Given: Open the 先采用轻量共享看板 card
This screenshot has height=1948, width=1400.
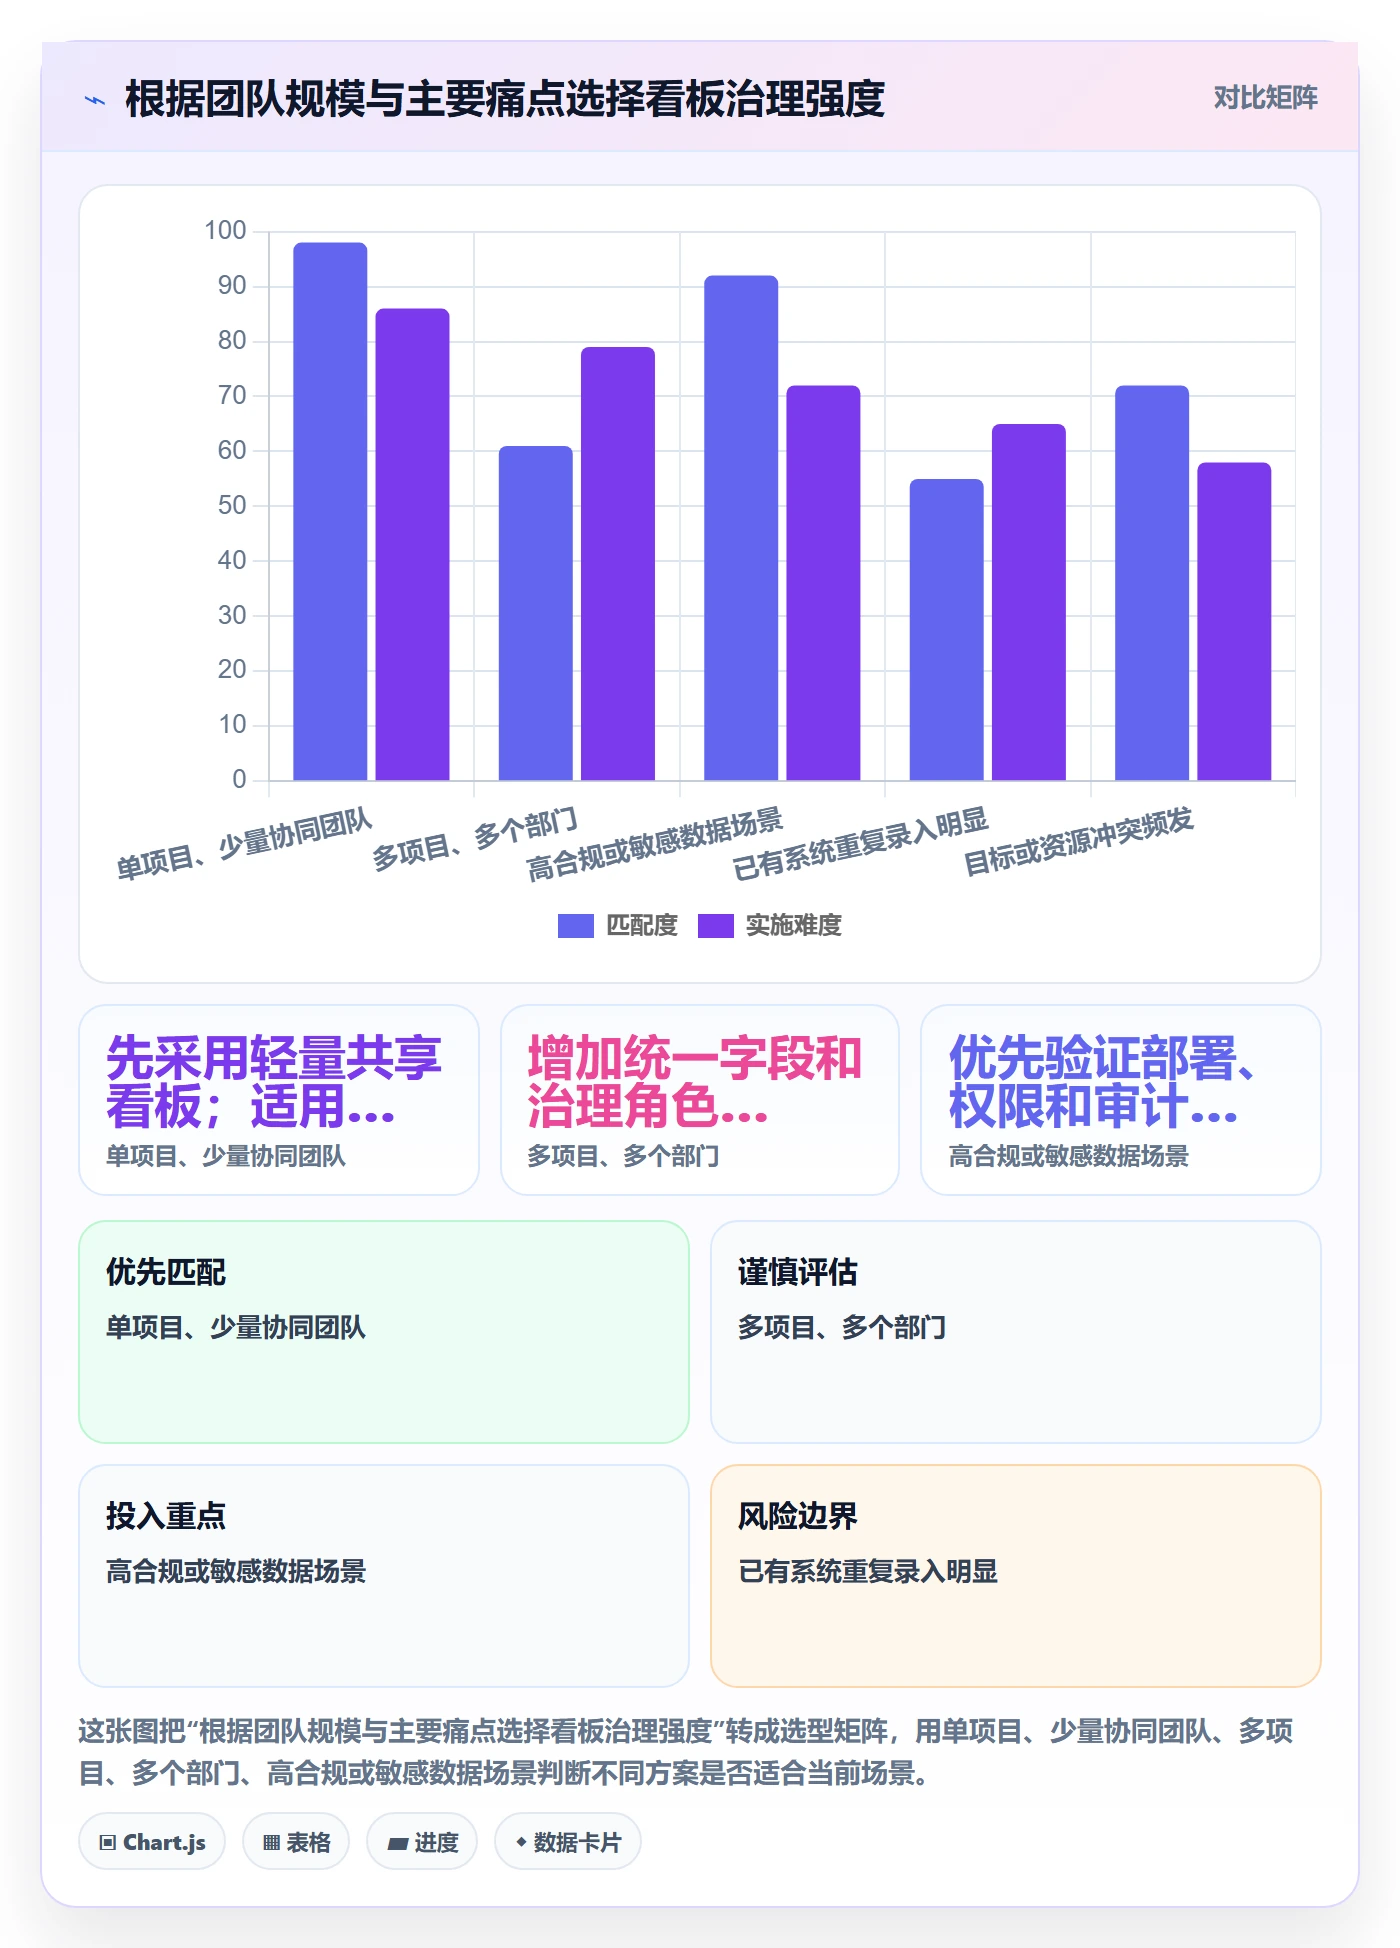Looking at the screenshot, I should pyautogui.click(x=279, y=1100).
